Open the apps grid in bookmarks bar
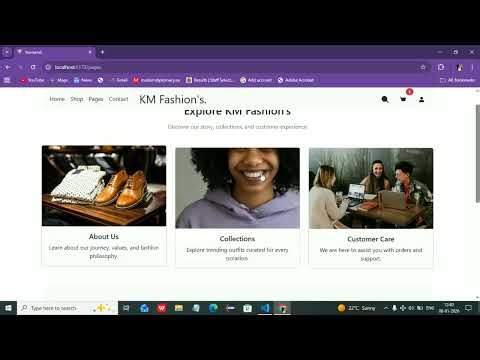480x360 pixels. (7, 80)
